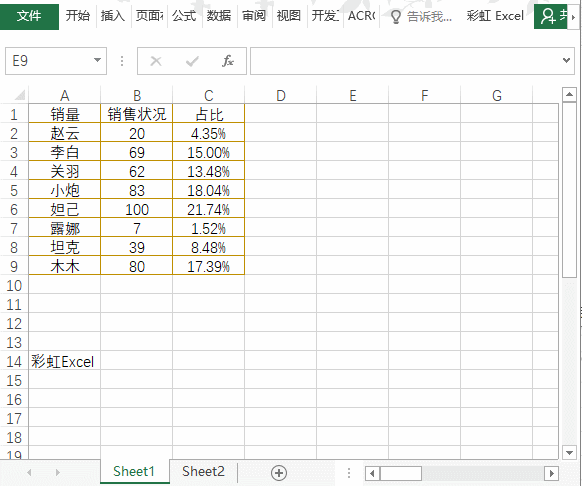Click the cell showing 4.35%
Viewport: 582px width, 486px height.
(209, 133)
